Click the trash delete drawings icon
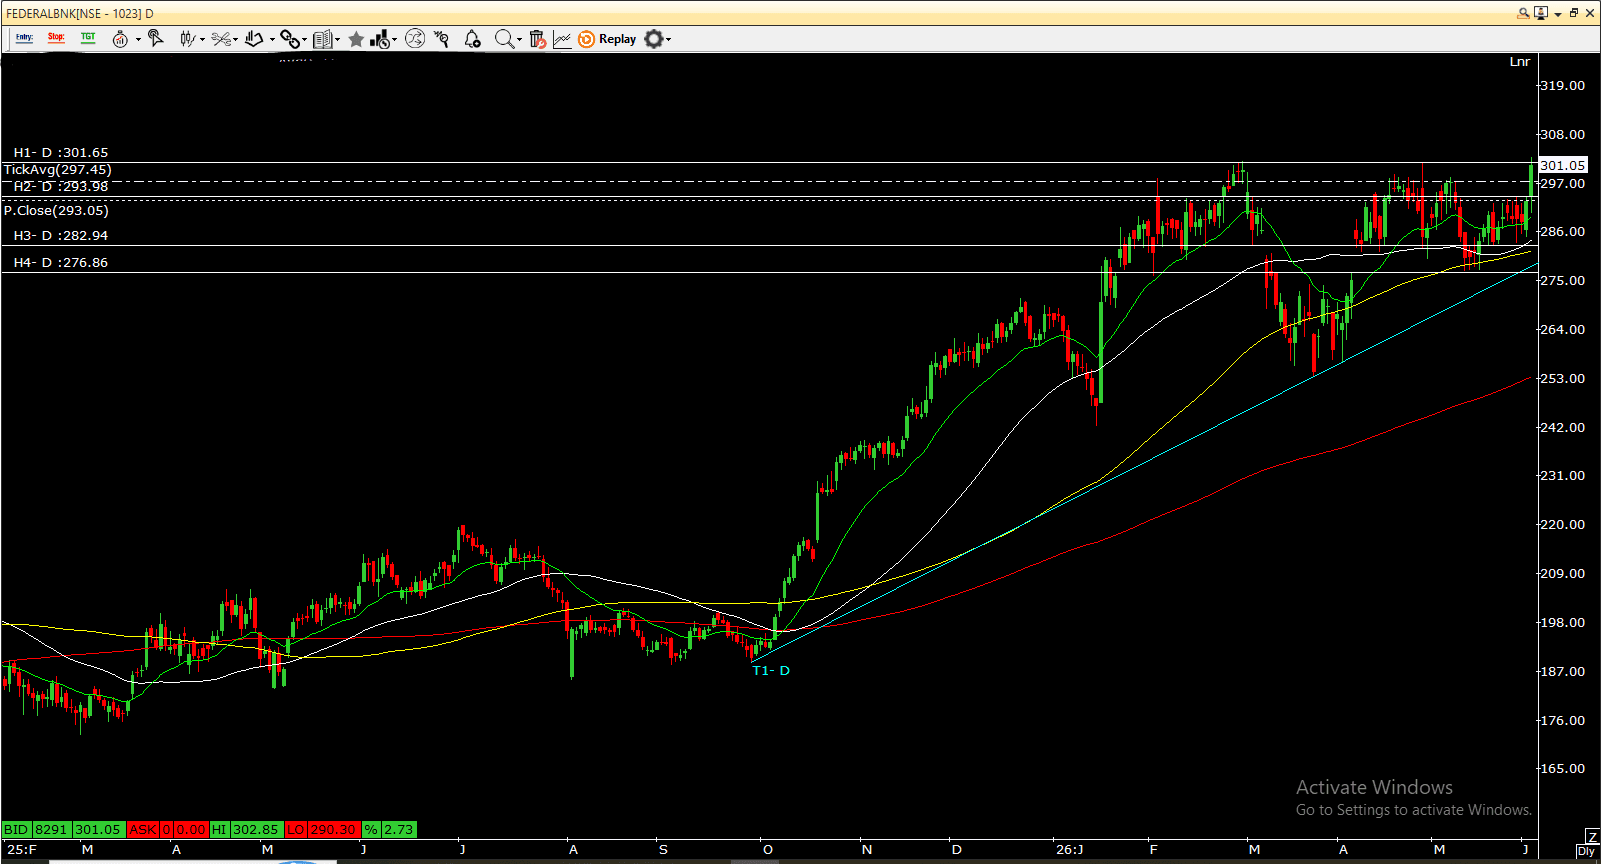This screenshot has width=1601, height=864. 537,39
